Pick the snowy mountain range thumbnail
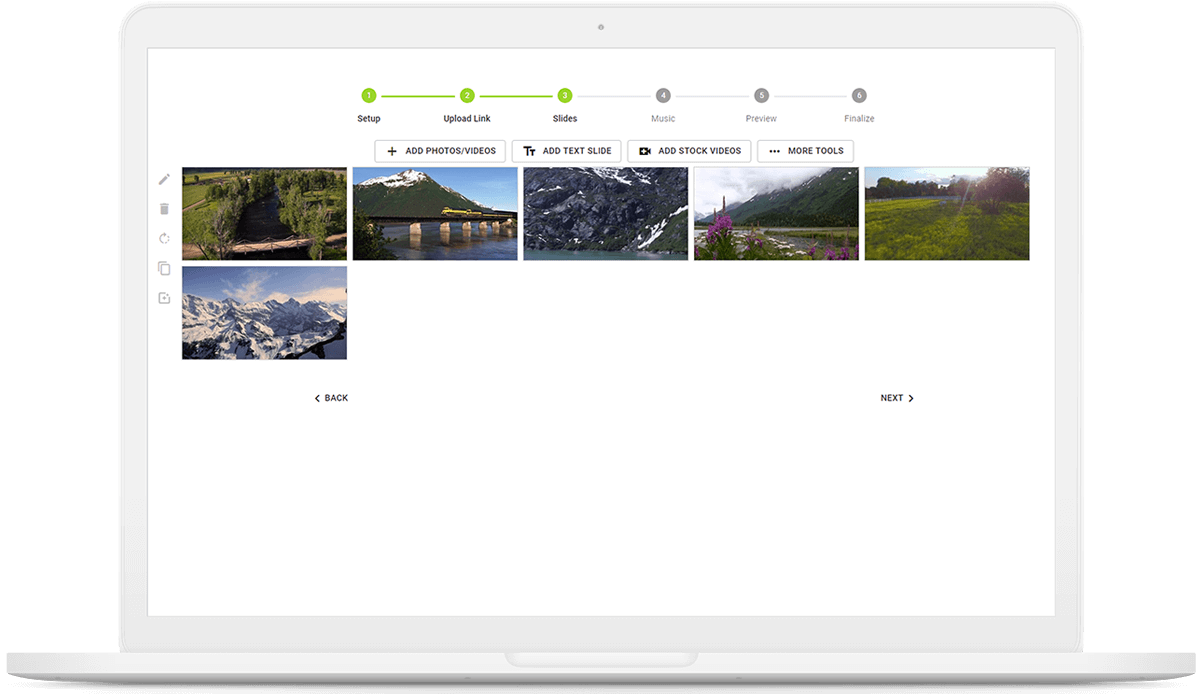The height and width of the screenshot is (694, 1200). point(264,312)
